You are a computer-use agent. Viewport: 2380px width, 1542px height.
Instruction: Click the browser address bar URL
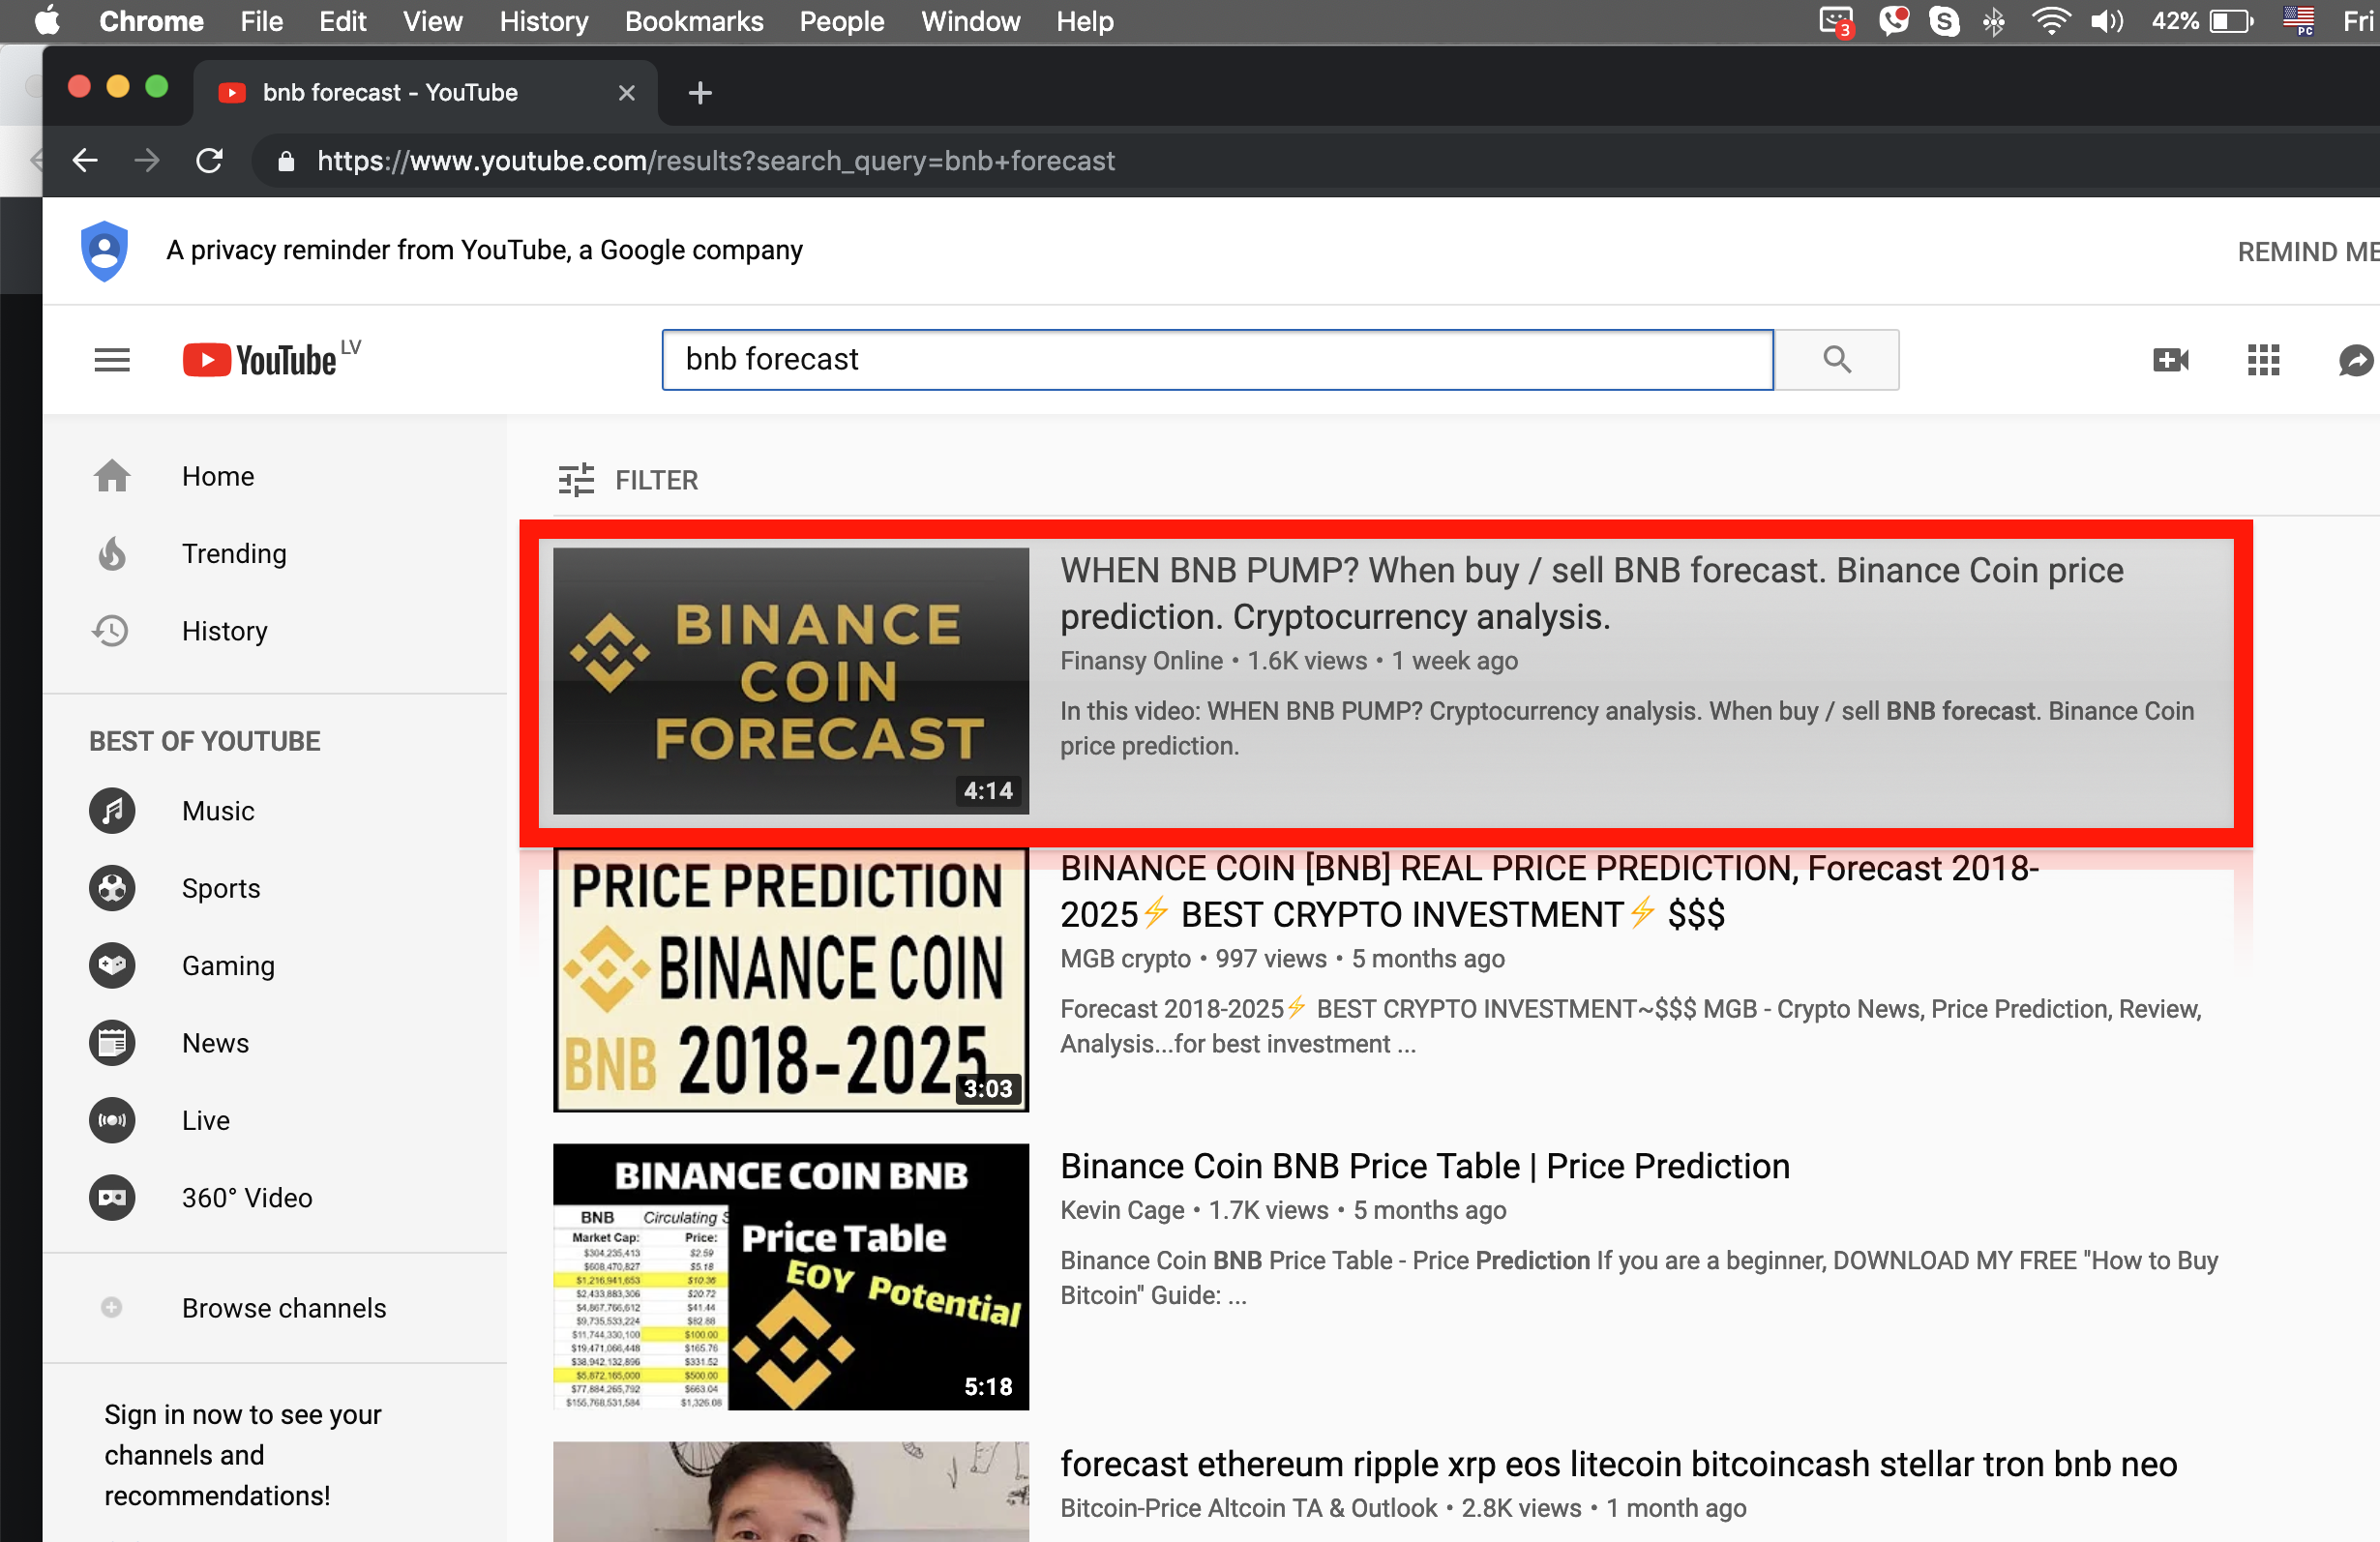(x=715, y=161)
